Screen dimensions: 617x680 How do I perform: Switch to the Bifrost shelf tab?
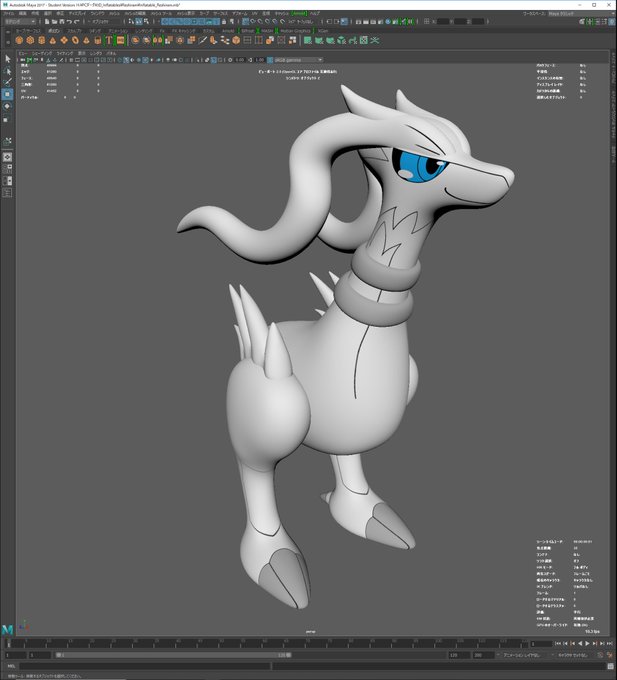248,31
